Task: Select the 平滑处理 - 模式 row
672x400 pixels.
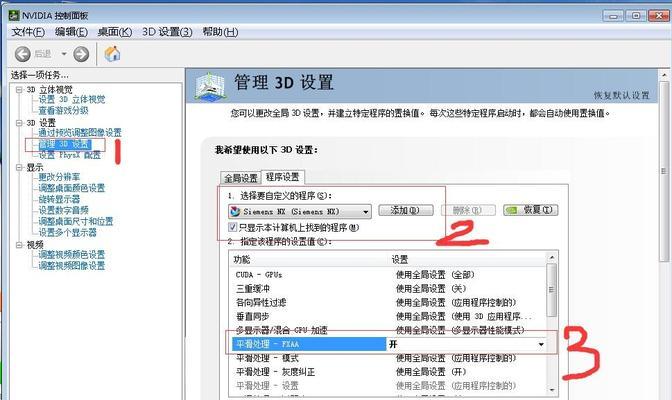Action: click(388, 358)
